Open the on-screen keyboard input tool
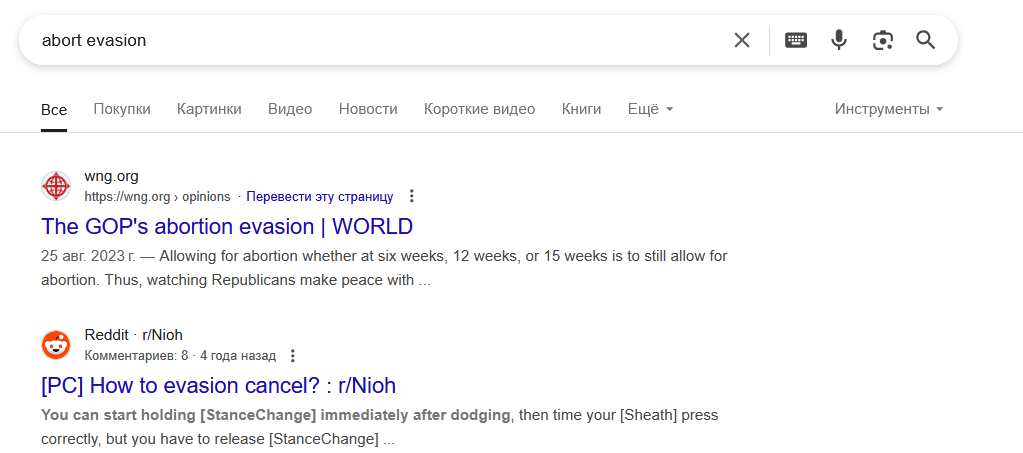1023x453 pixels. (795, 40)
